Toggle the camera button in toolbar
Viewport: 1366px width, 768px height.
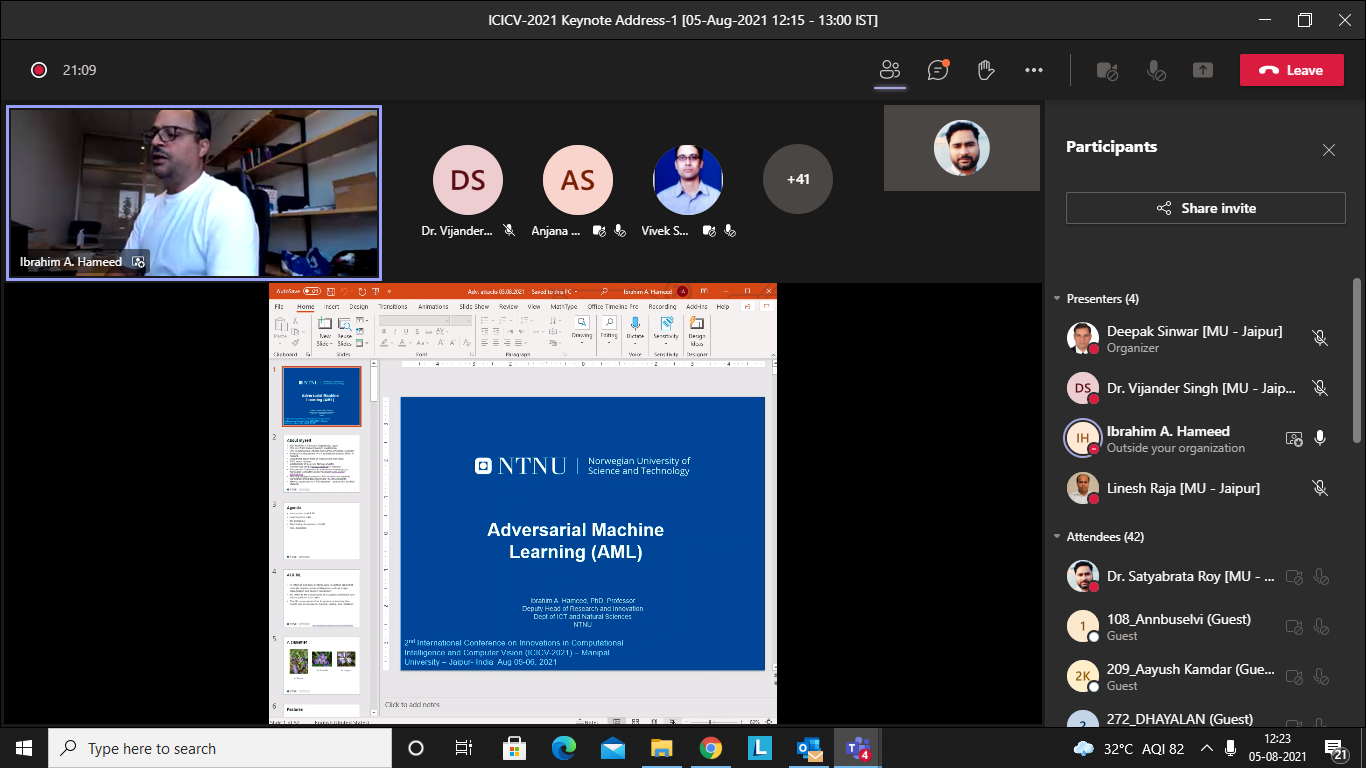(1107, 71)
